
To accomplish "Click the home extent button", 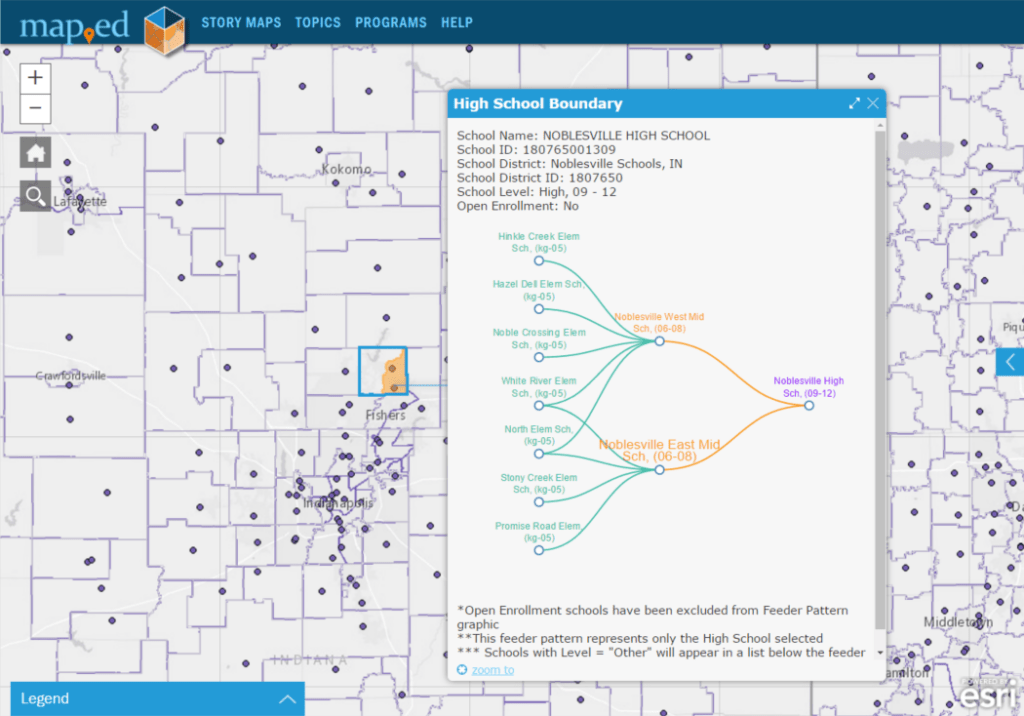I will tap(35, 153).
